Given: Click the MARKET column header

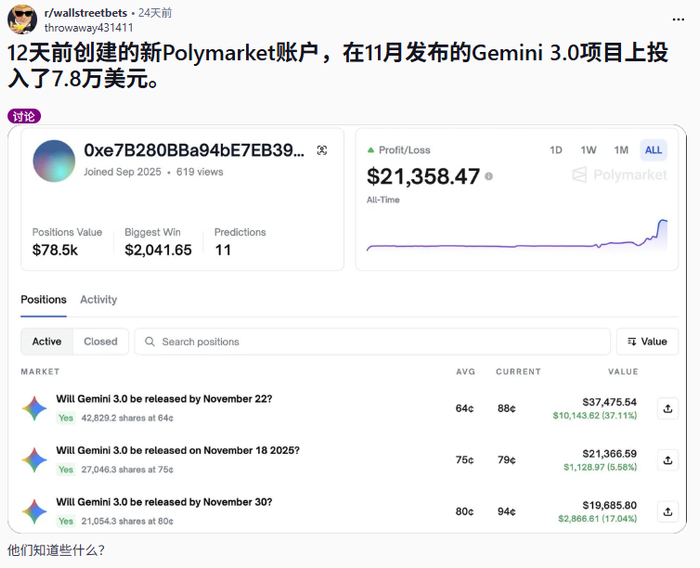Looking at the screenshot, I should pos(40,372).
